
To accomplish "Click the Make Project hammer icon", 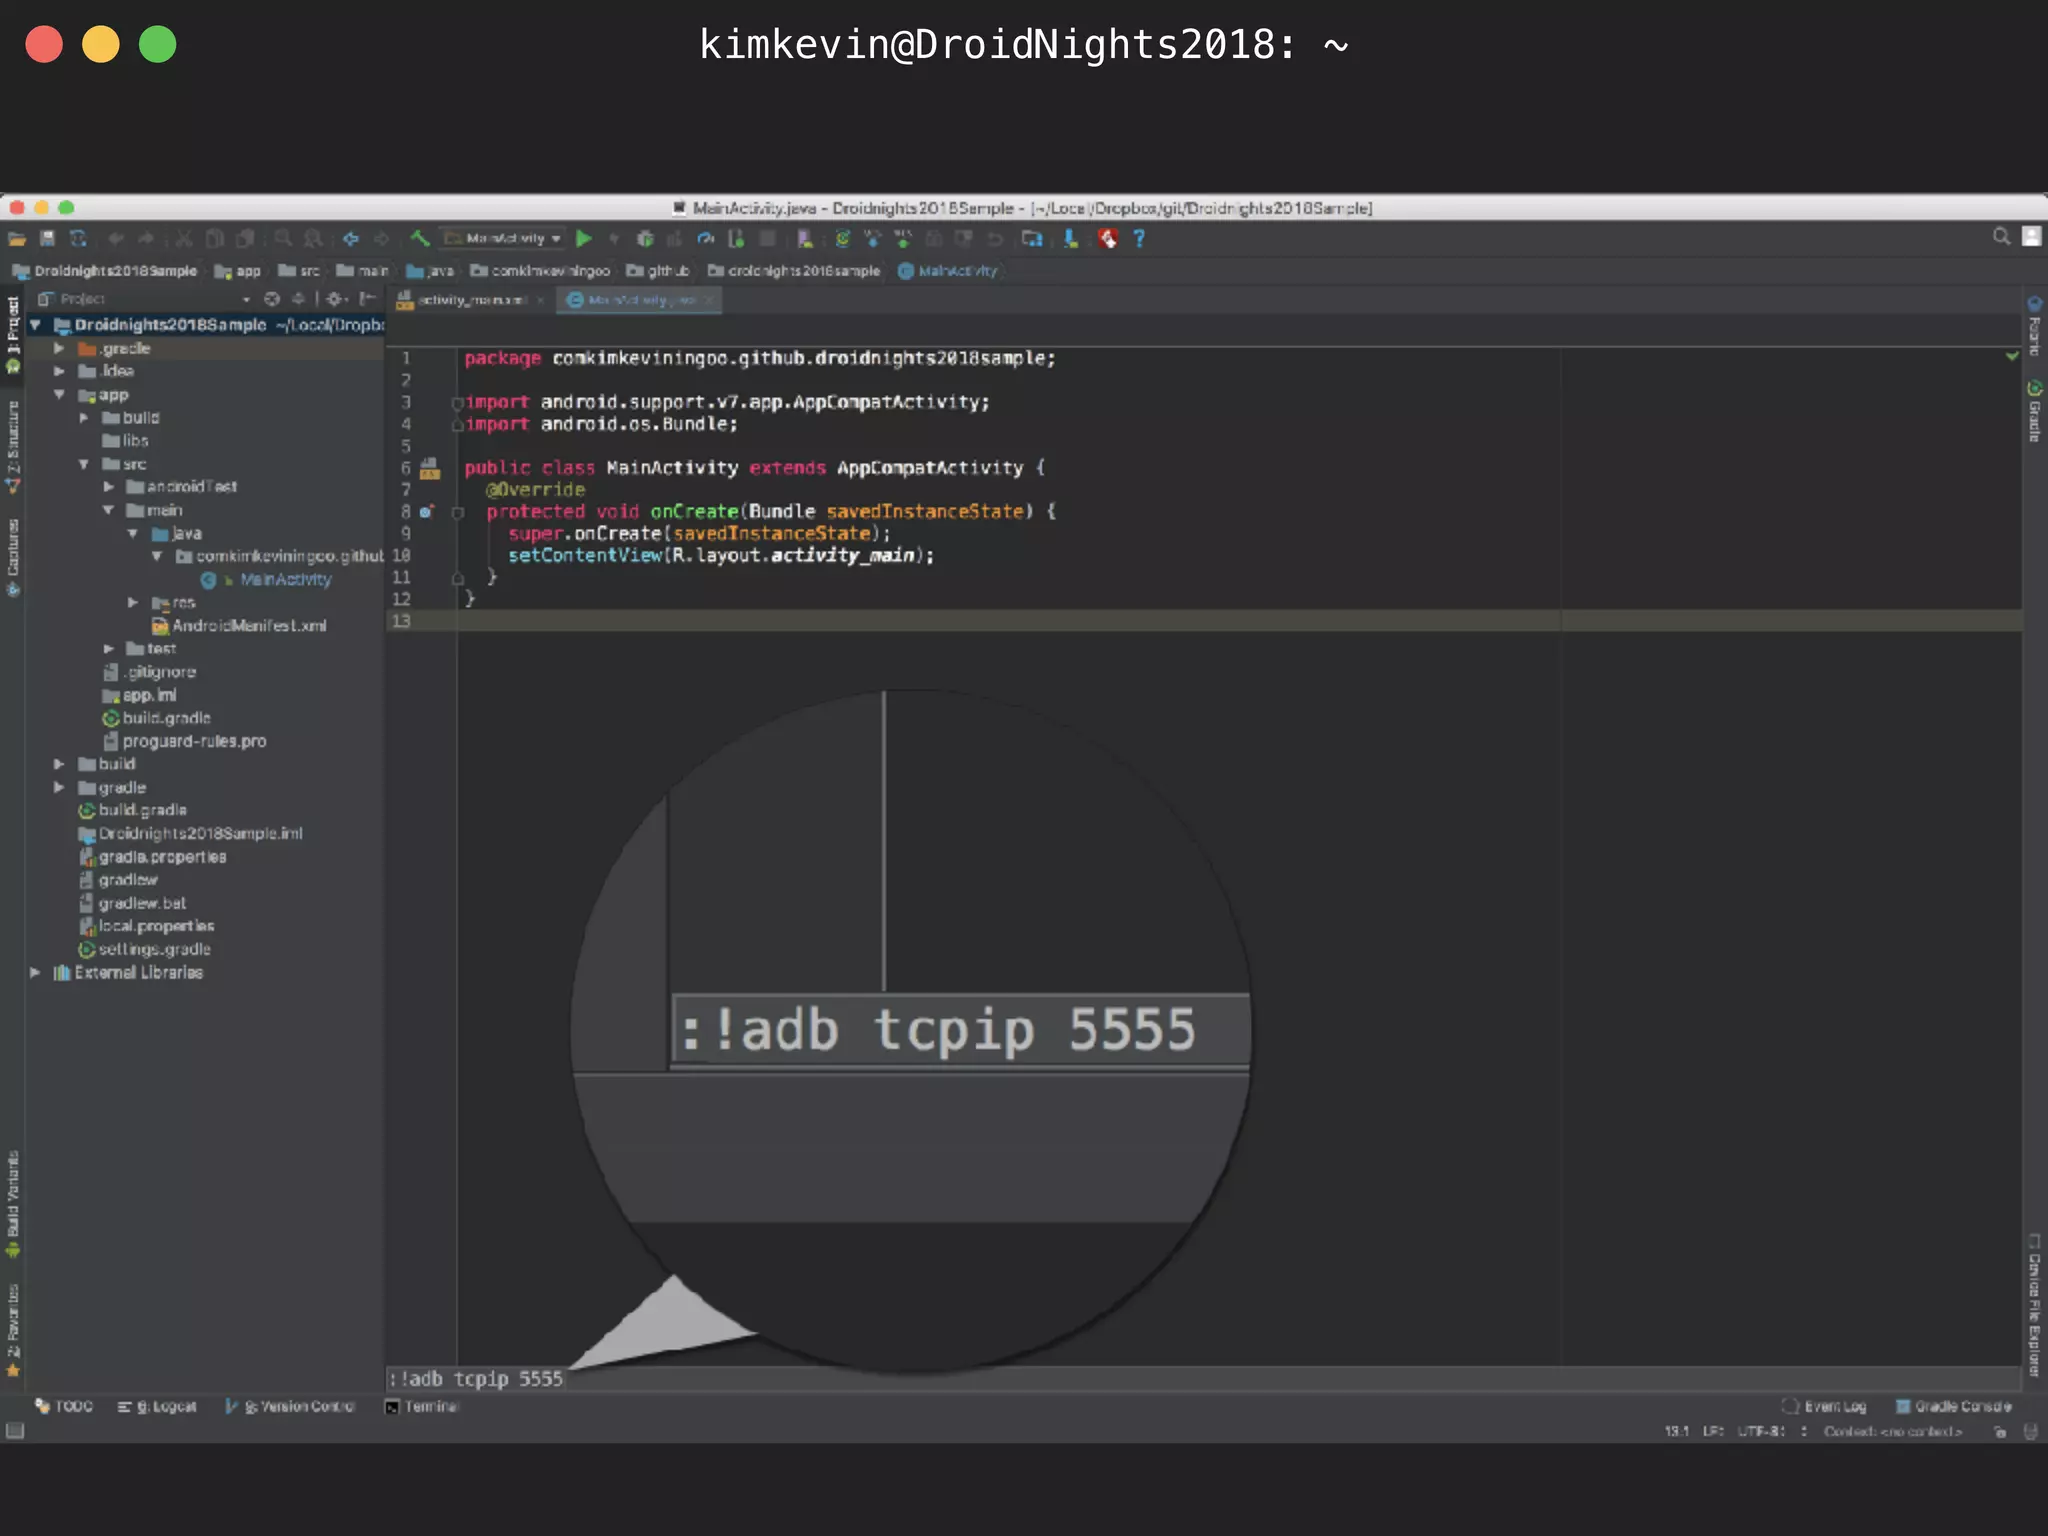I will click(x=420, y=238).
